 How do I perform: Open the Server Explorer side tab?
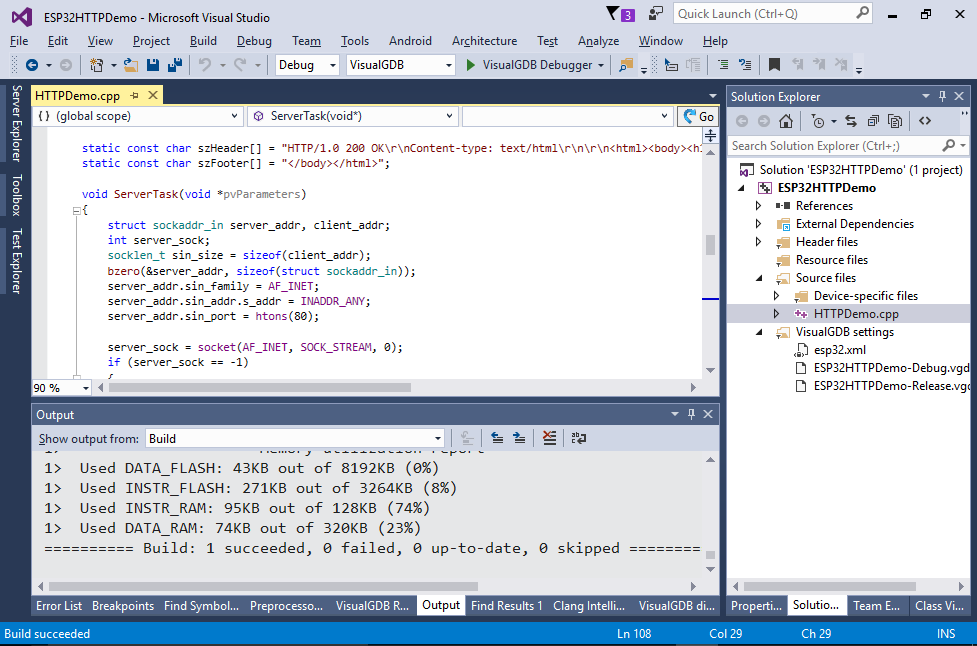tap(17, 123)
